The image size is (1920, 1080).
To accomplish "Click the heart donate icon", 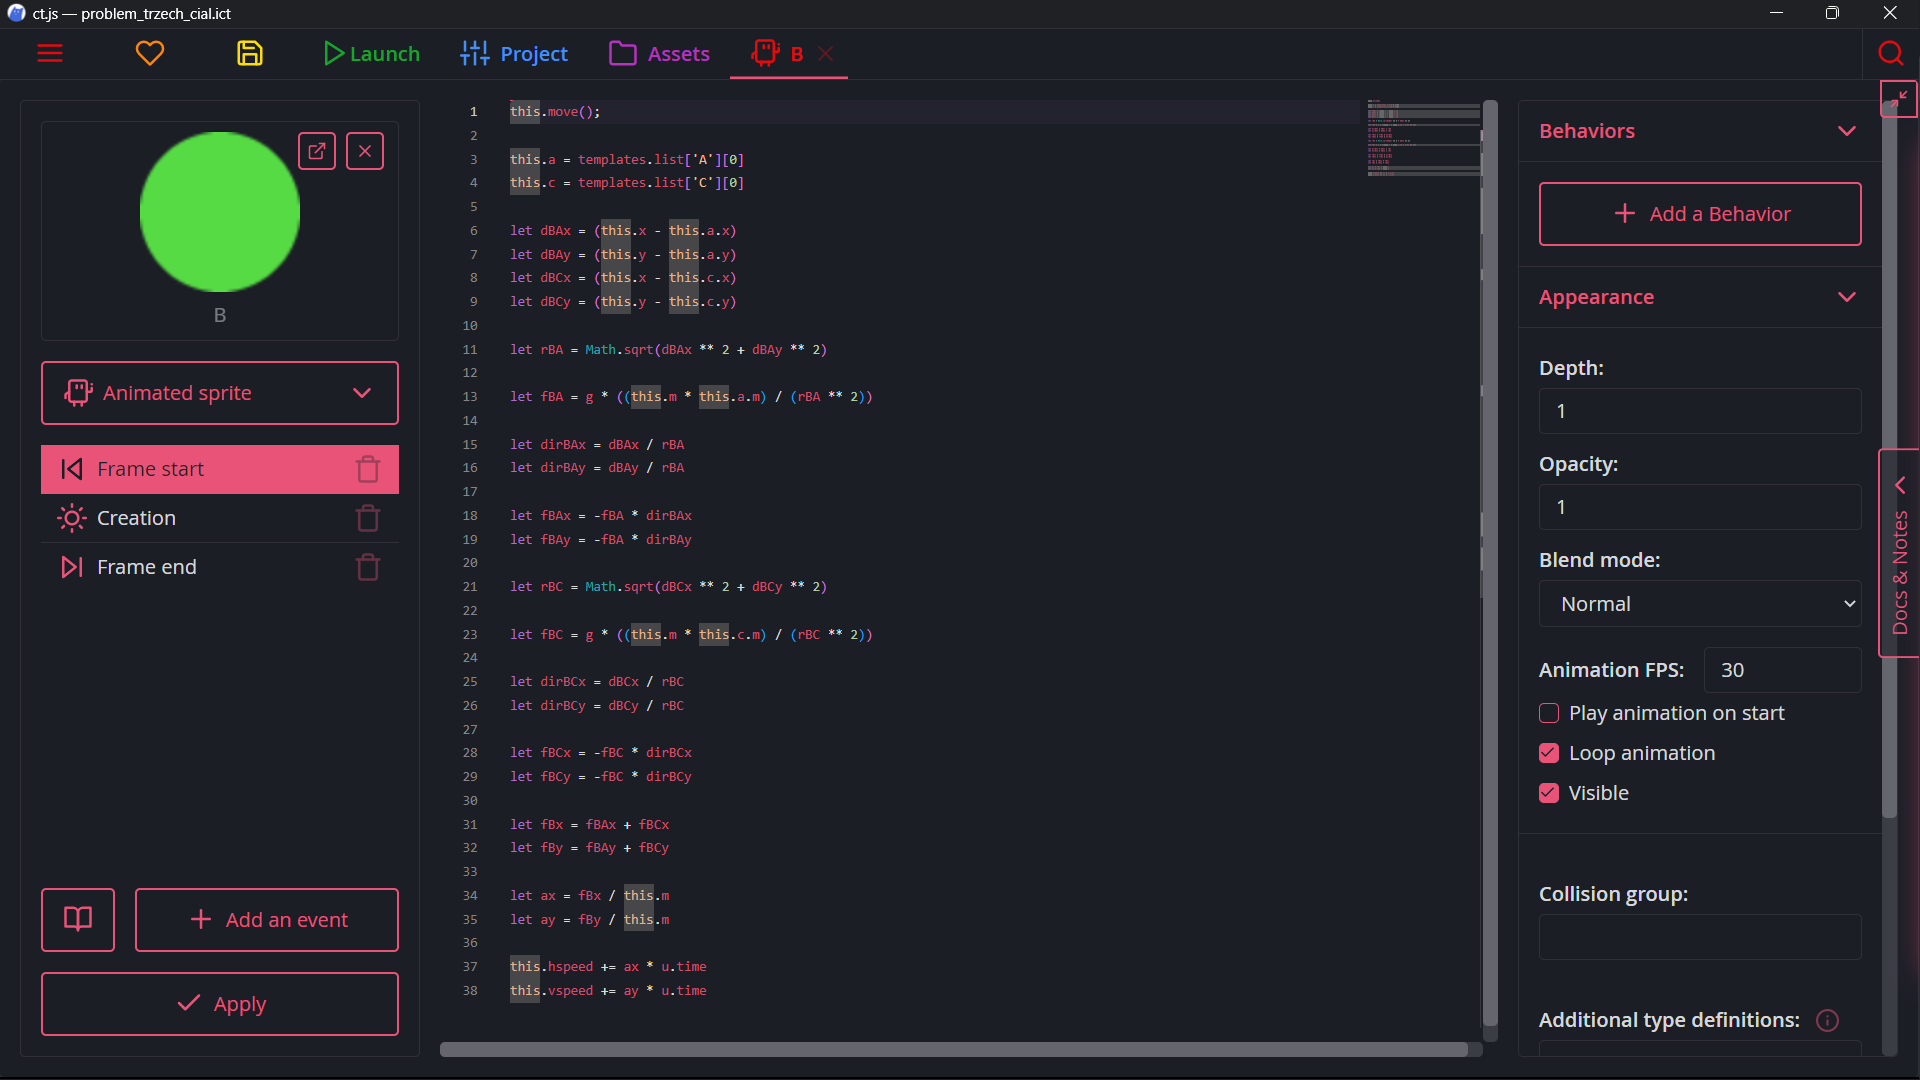I will click(150, 54).
